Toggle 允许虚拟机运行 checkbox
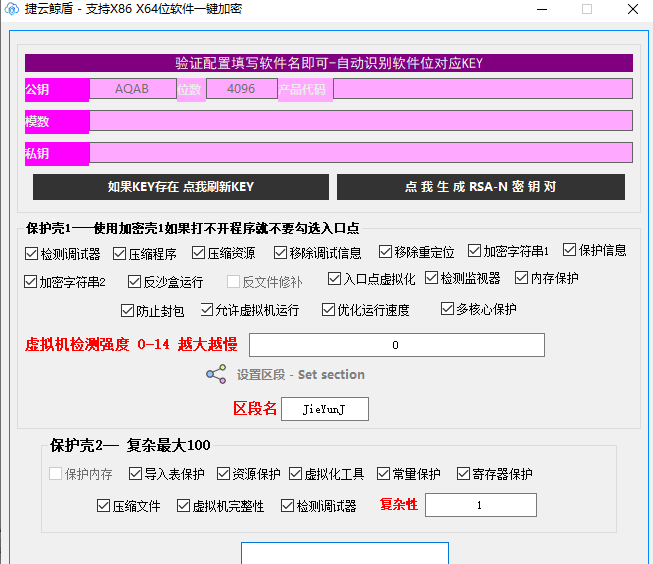This screenshot has height=564, width=653. tap(207, 309)
